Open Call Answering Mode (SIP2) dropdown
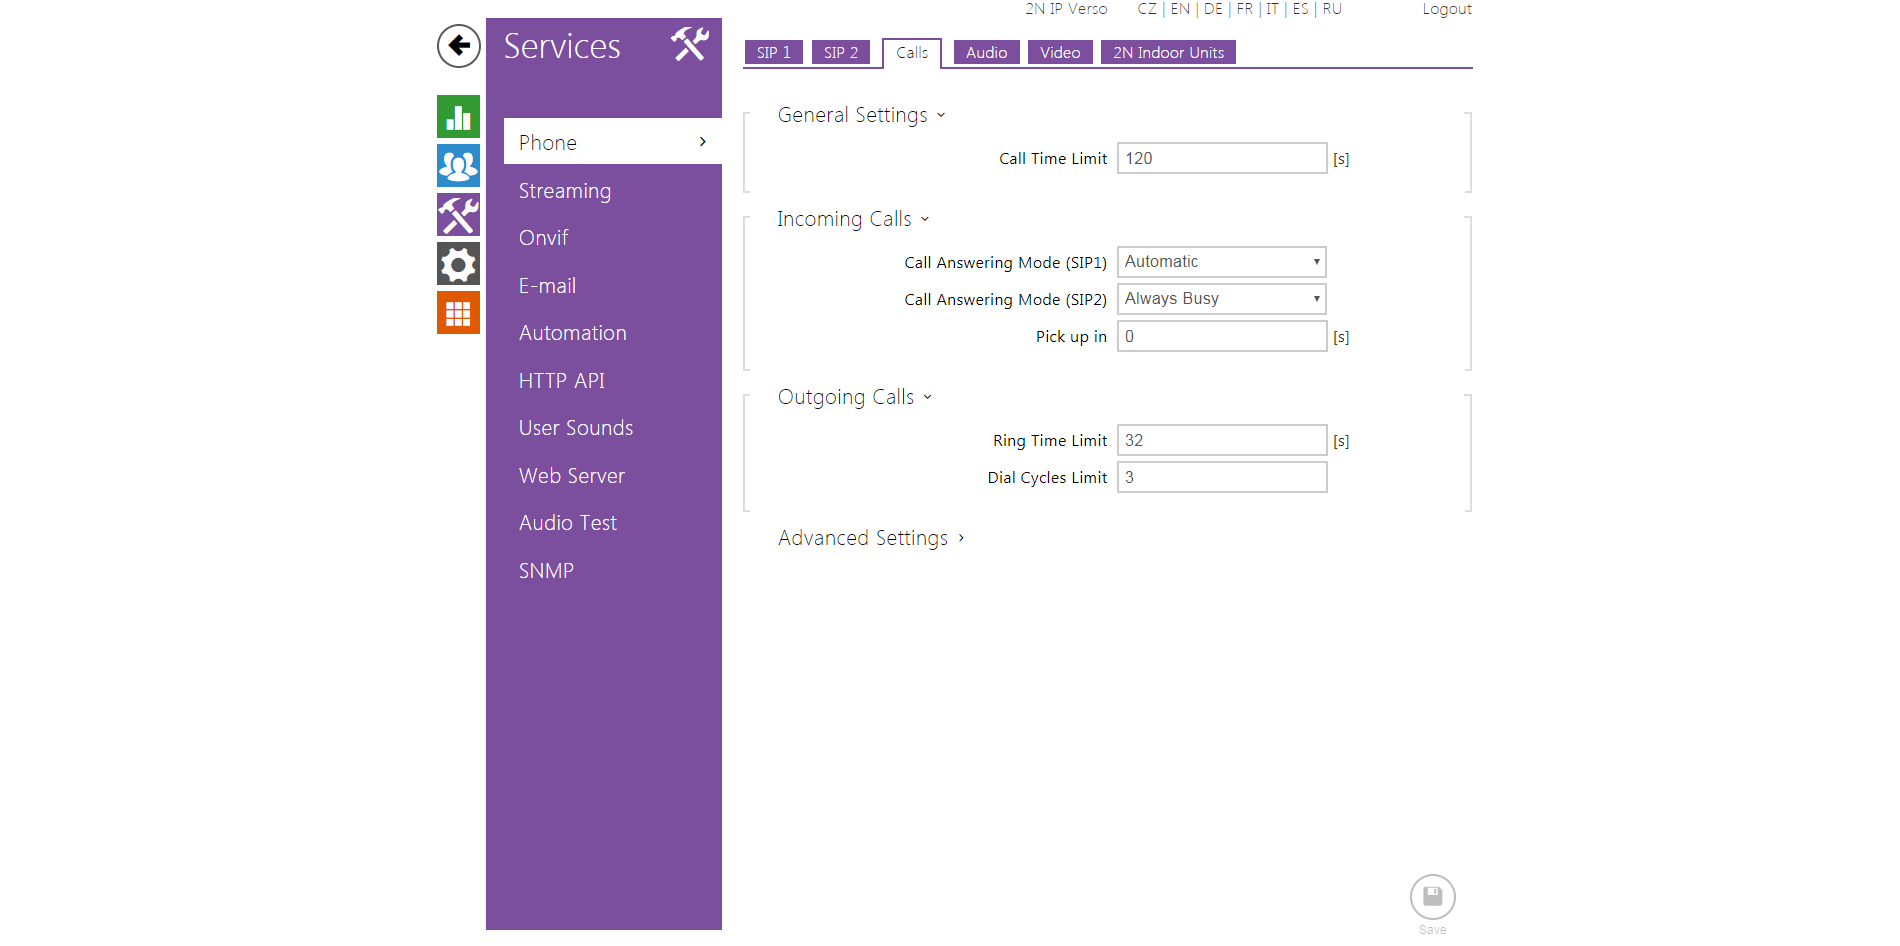The height and width of the screenshot is (946, 1900). pos(1221,299)
